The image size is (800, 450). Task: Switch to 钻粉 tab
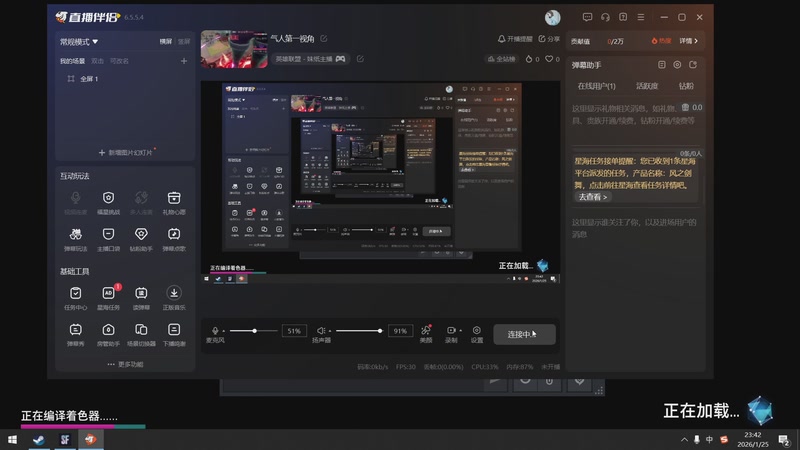coord(686,86)
